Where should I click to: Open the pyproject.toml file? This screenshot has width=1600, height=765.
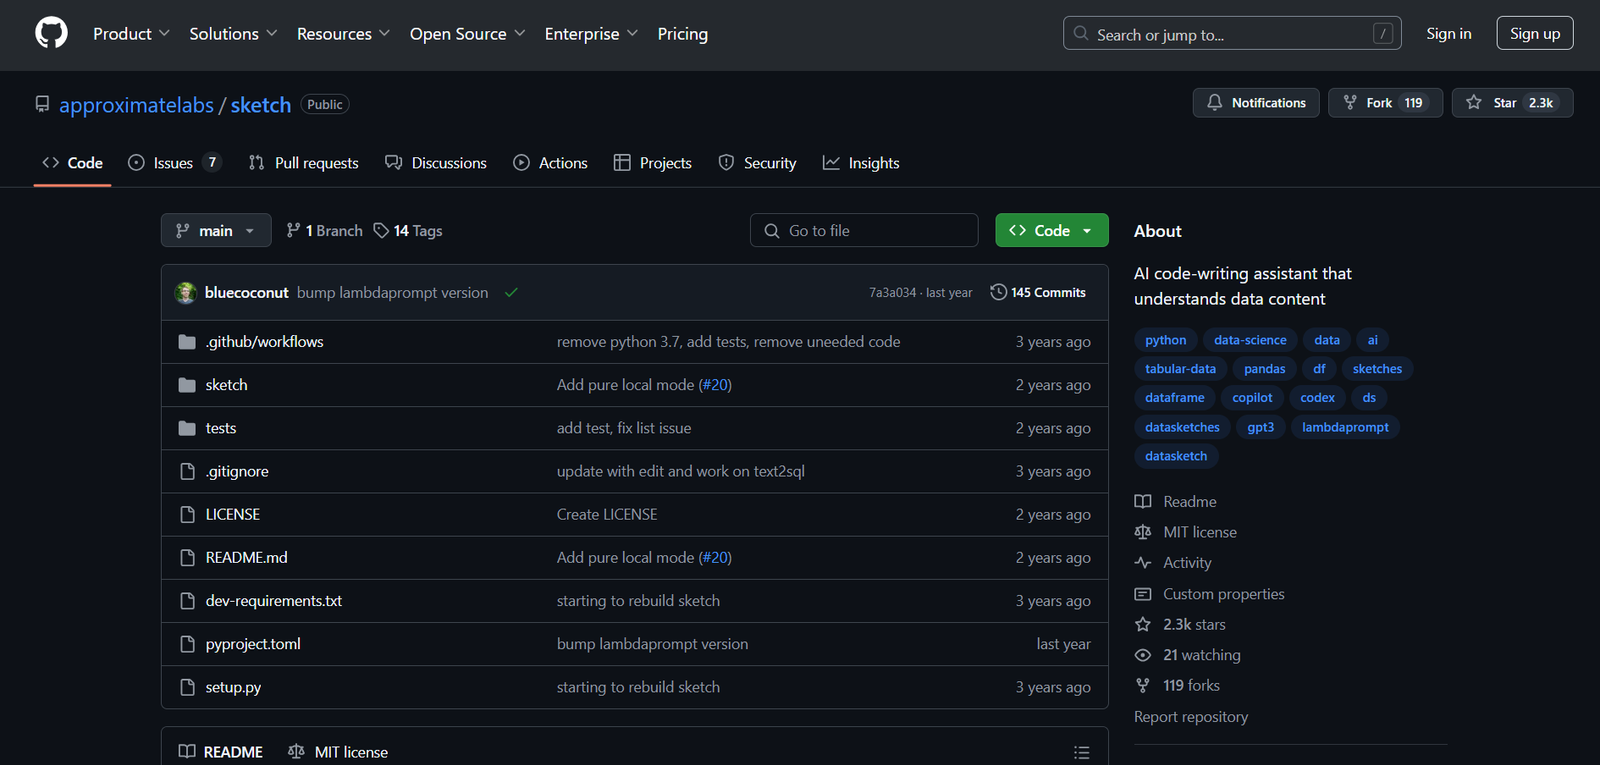(253, 644)
